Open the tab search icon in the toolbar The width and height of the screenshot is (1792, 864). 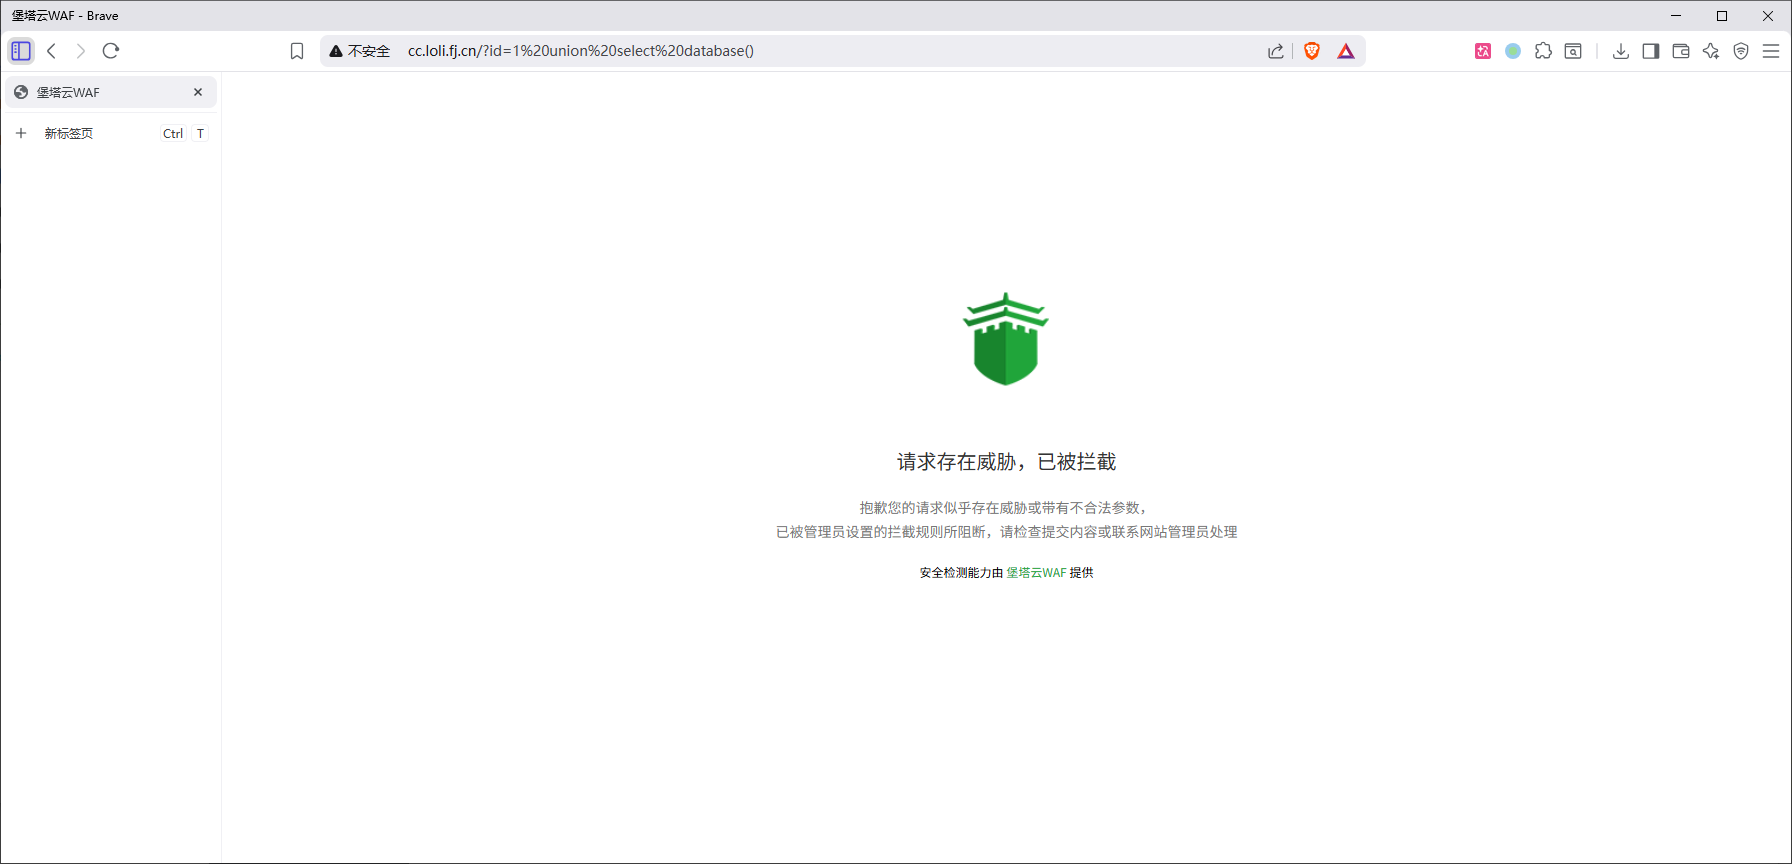(1573, 51)
